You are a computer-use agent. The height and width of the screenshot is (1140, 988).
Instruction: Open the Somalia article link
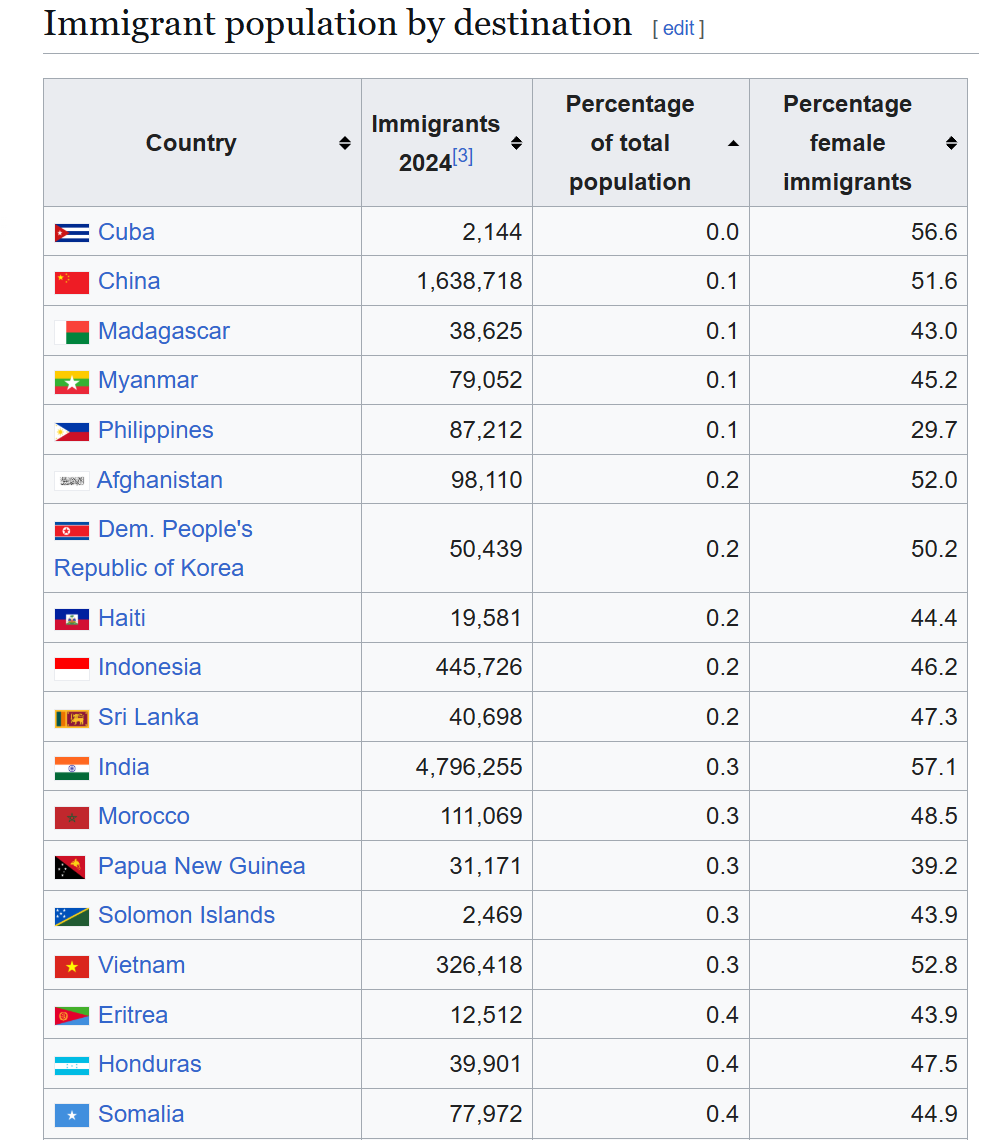pyautogui.click(x=141, y=1114)
